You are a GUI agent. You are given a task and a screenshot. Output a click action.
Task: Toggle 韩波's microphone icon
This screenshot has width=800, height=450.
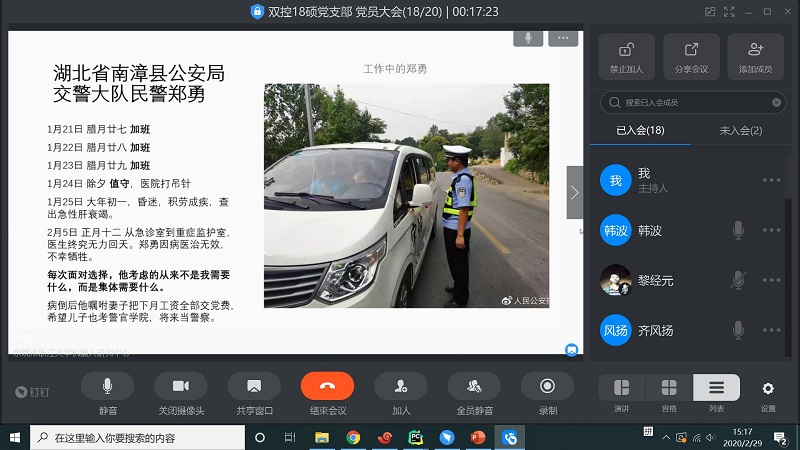click(x=738, y=230)
